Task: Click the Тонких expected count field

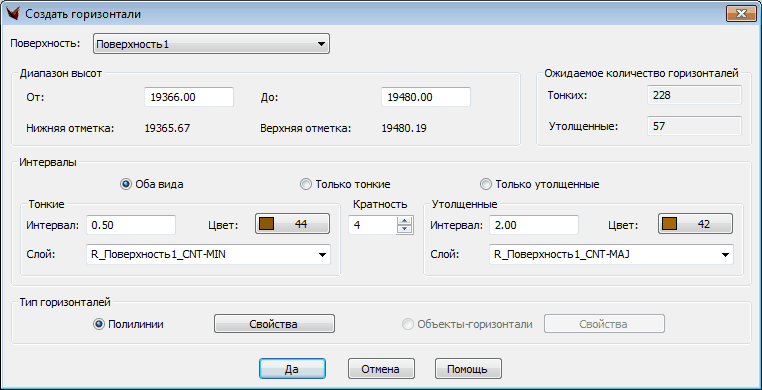Action: point(694,95)
